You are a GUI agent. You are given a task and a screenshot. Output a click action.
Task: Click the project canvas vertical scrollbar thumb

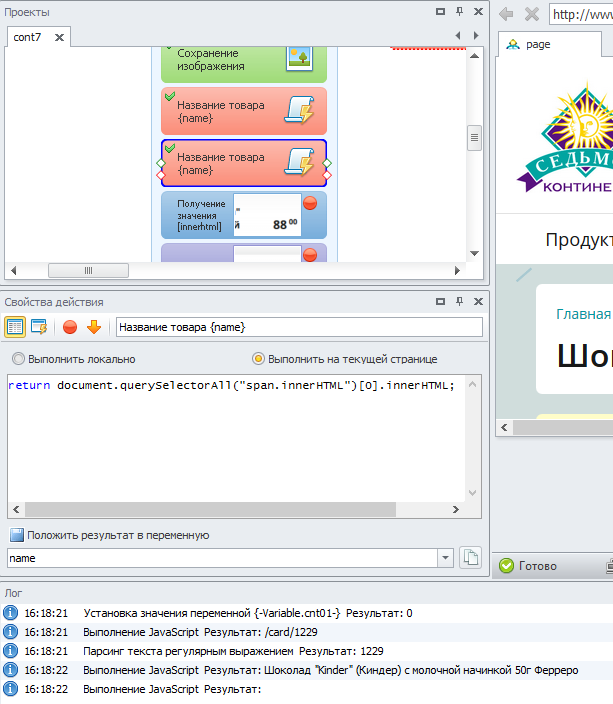pyautogui.click(x=474, y=137)
